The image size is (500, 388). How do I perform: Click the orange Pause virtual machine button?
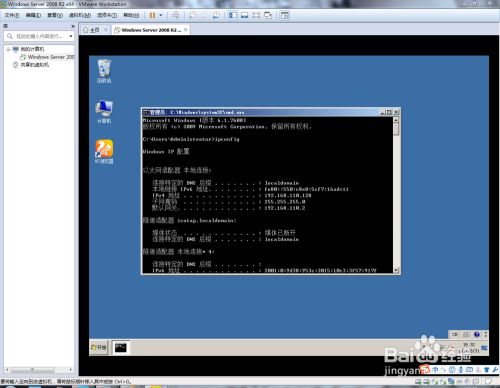(152, 15)
